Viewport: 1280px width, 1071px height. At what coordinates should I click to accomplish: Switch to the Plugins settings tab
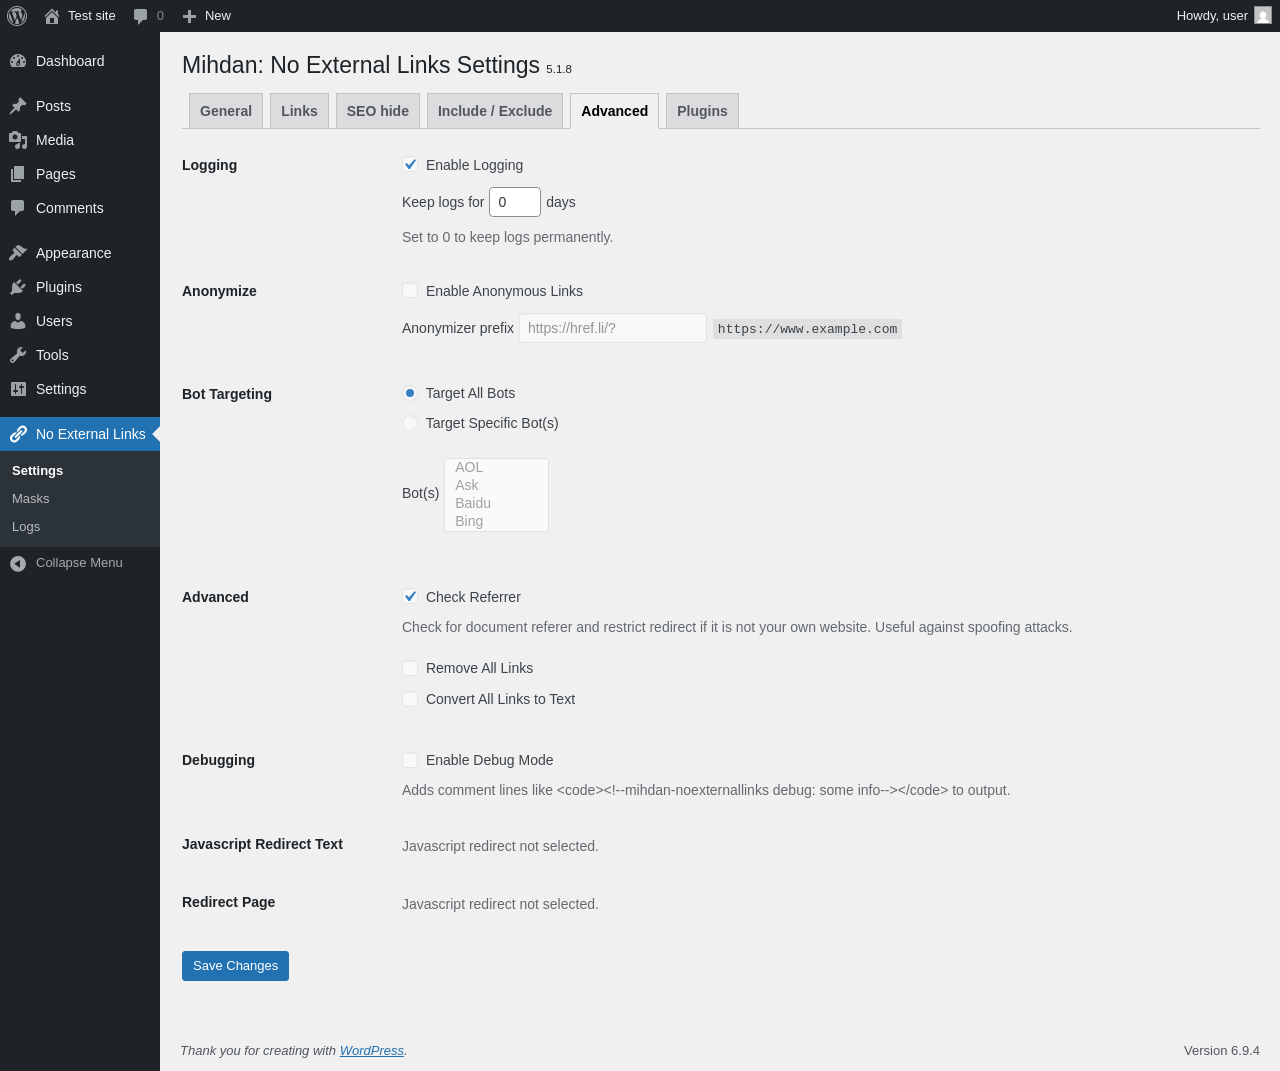tap(702, 111)
